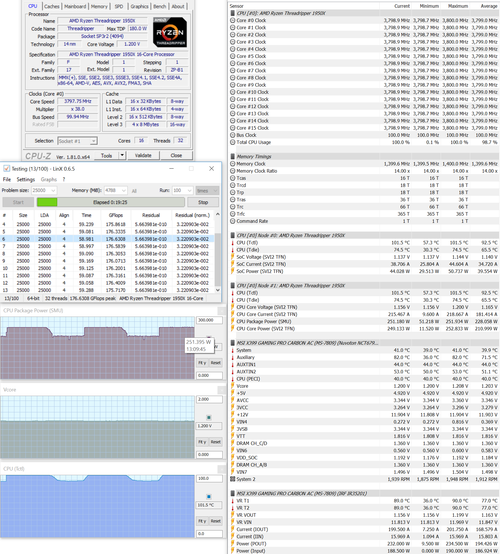Click the thermometer icon beside System temperature row
Screen dimensions: 500x554
233,350
